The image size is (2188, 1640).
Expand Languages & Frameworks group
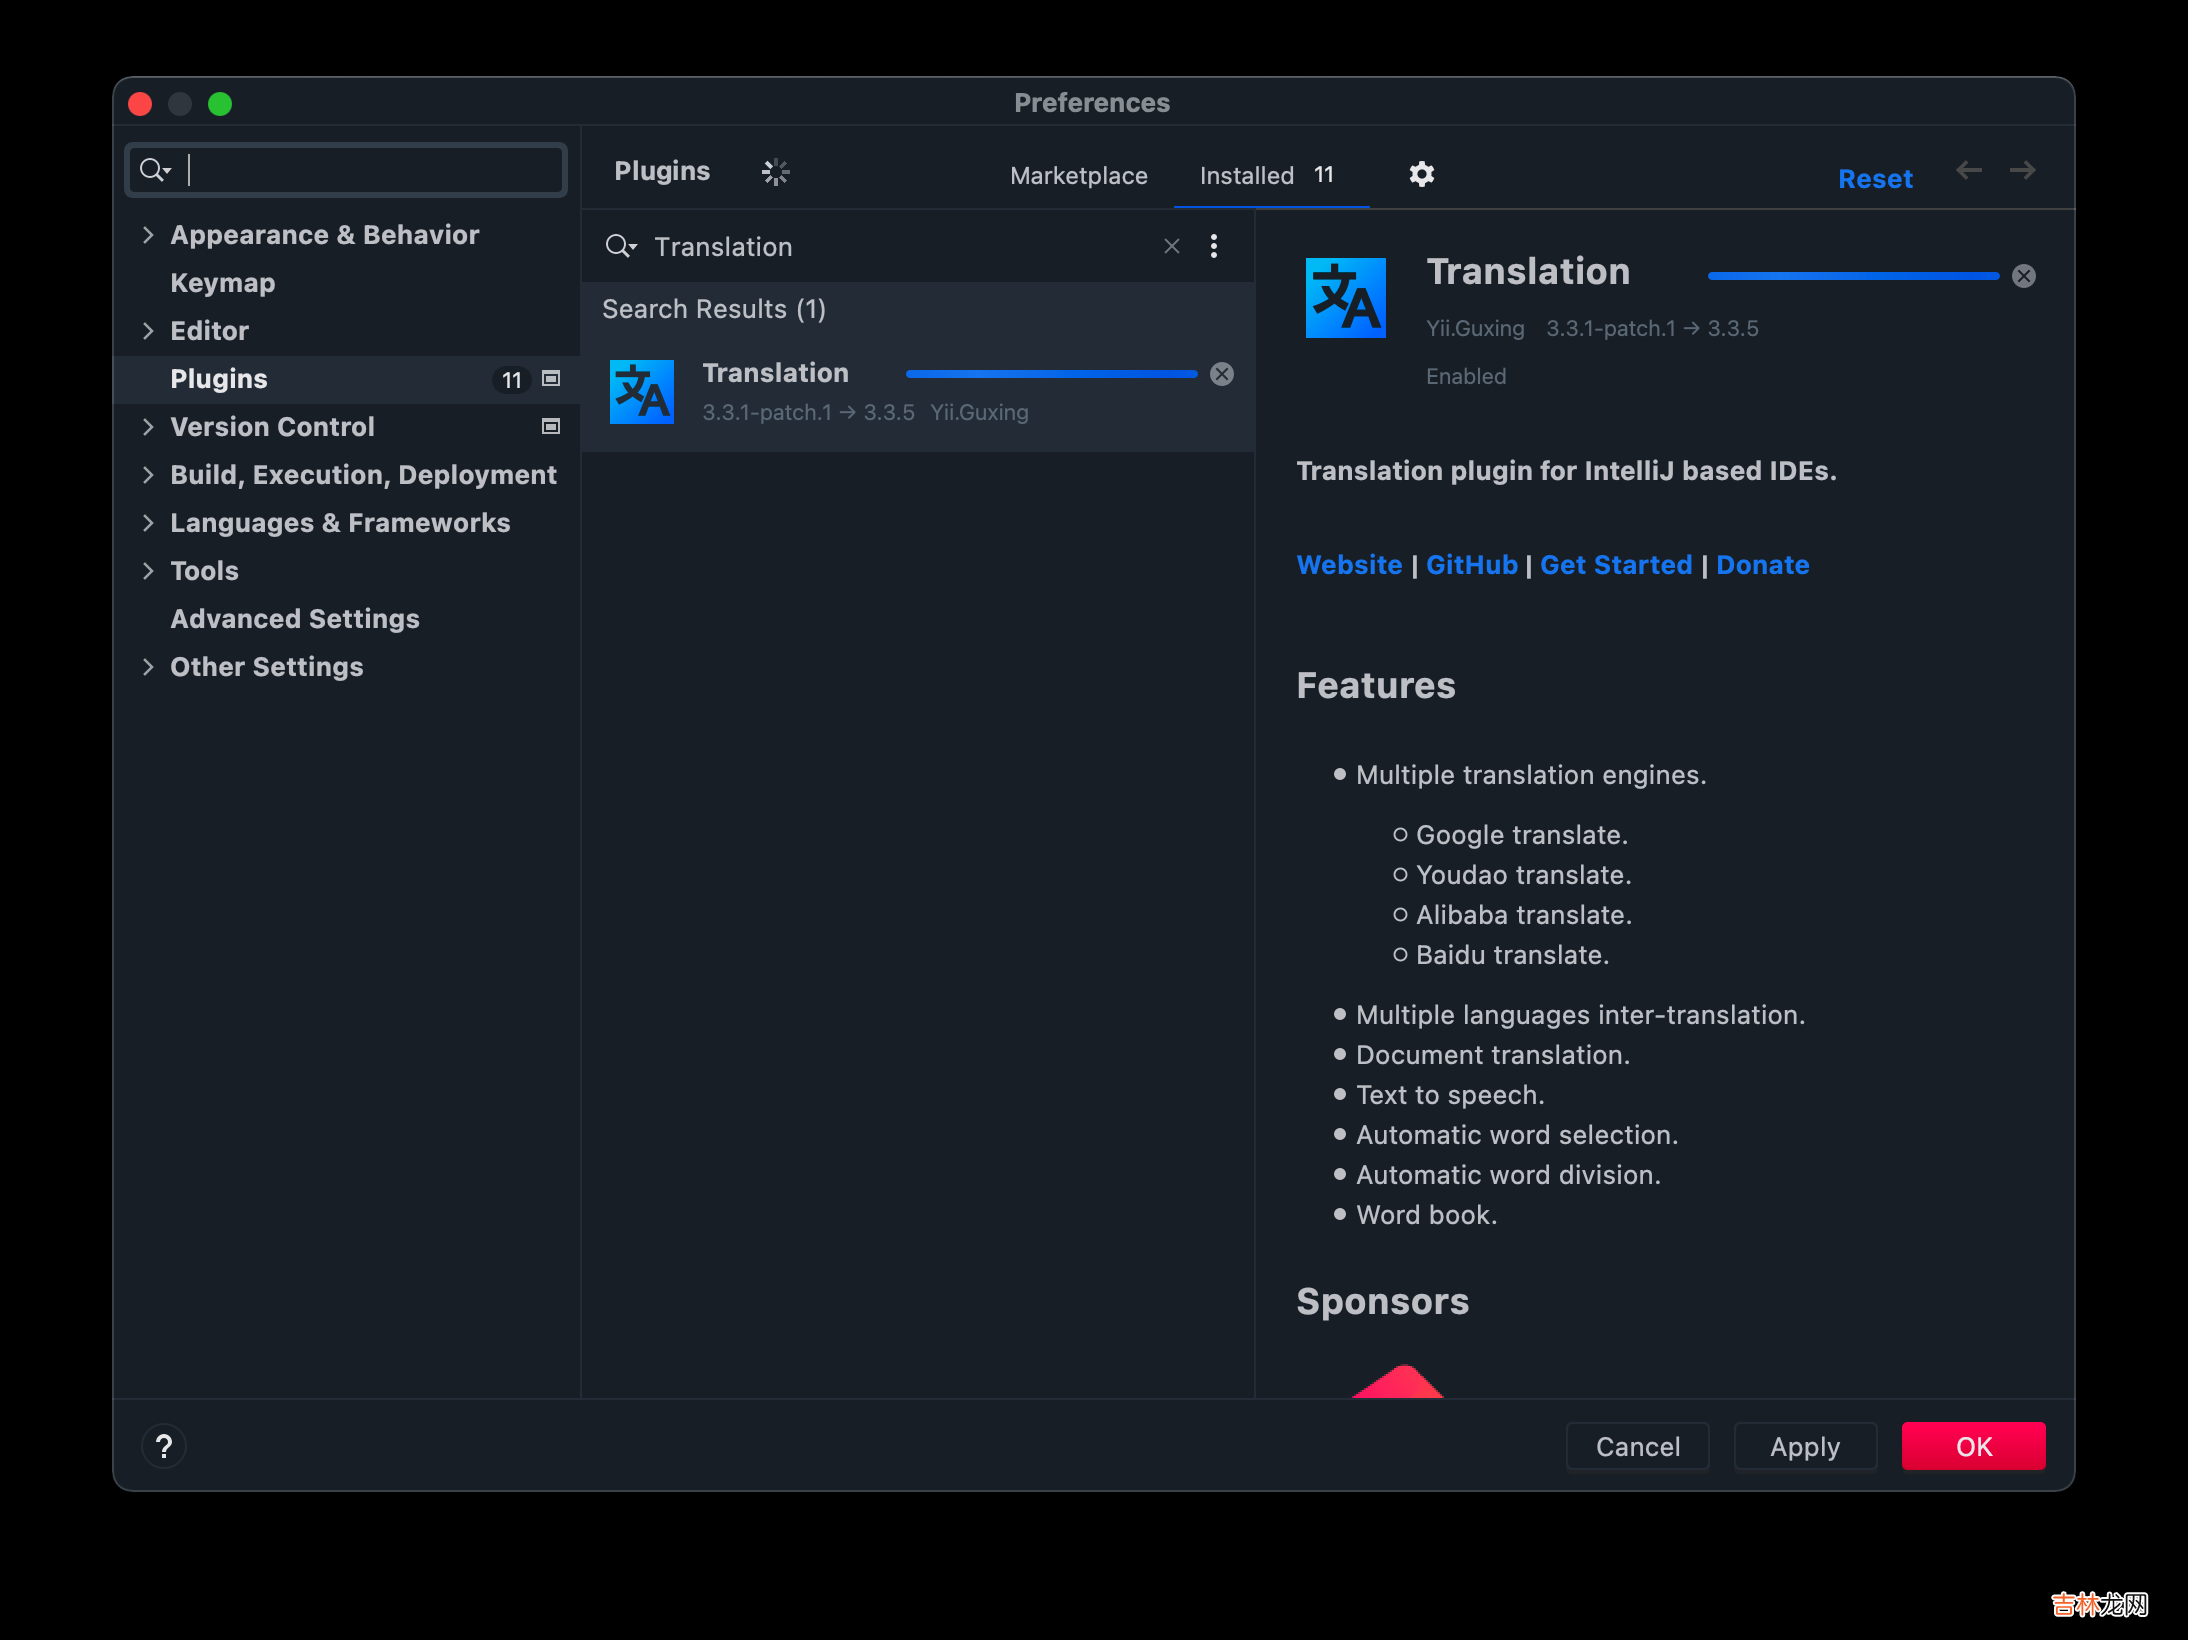tap(148, 522)
